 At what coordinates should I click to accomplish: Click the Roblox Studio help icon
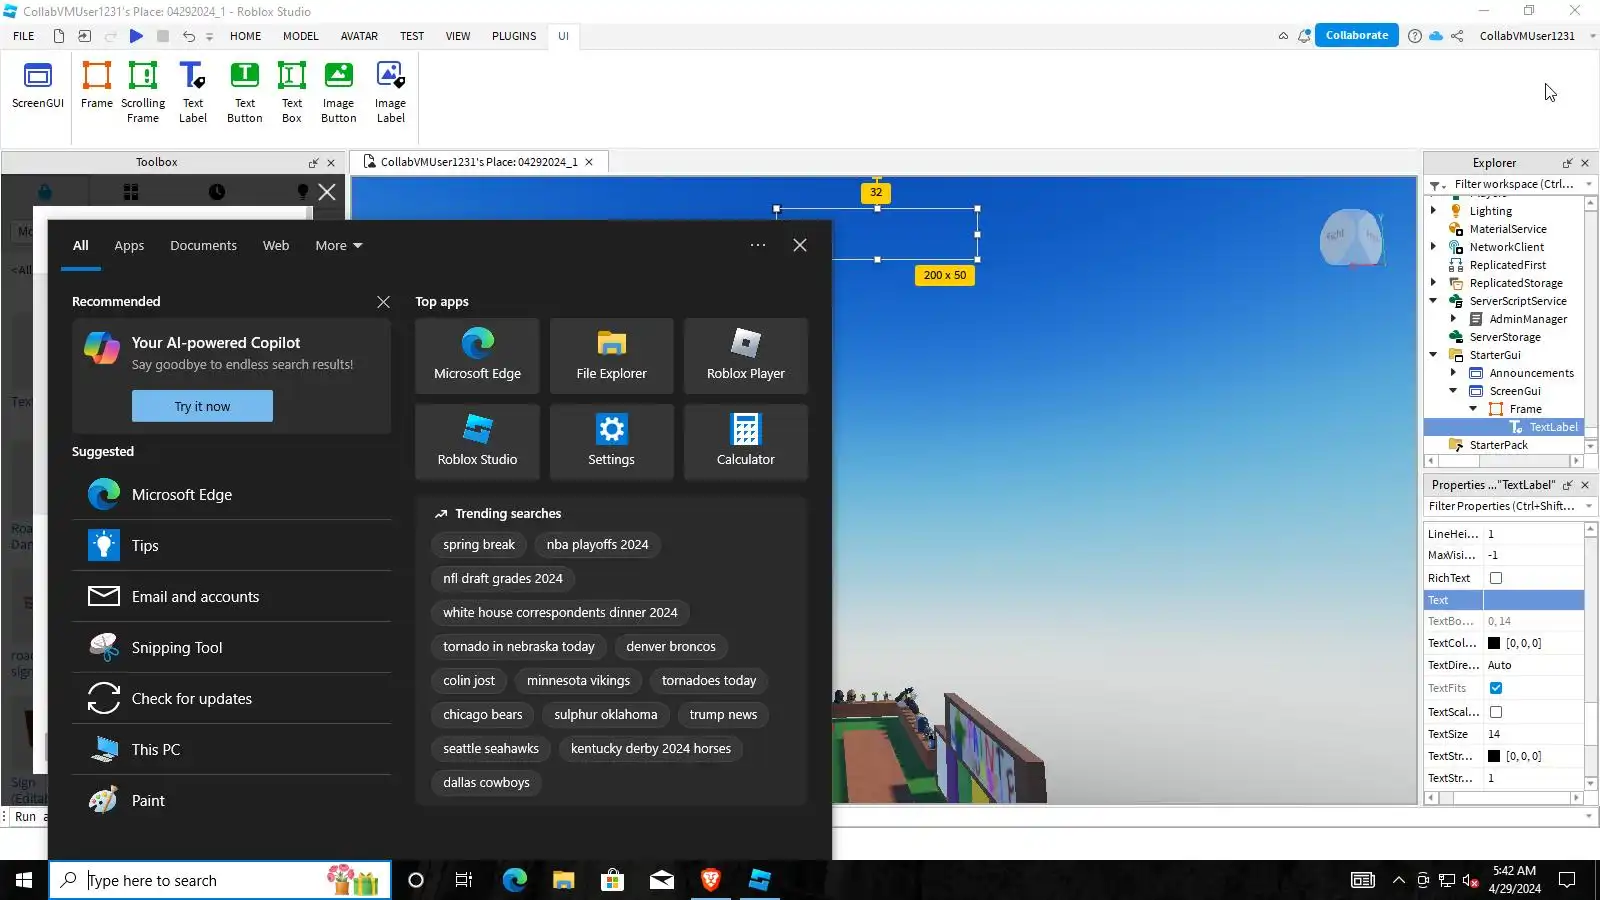tap(1414, 36)
